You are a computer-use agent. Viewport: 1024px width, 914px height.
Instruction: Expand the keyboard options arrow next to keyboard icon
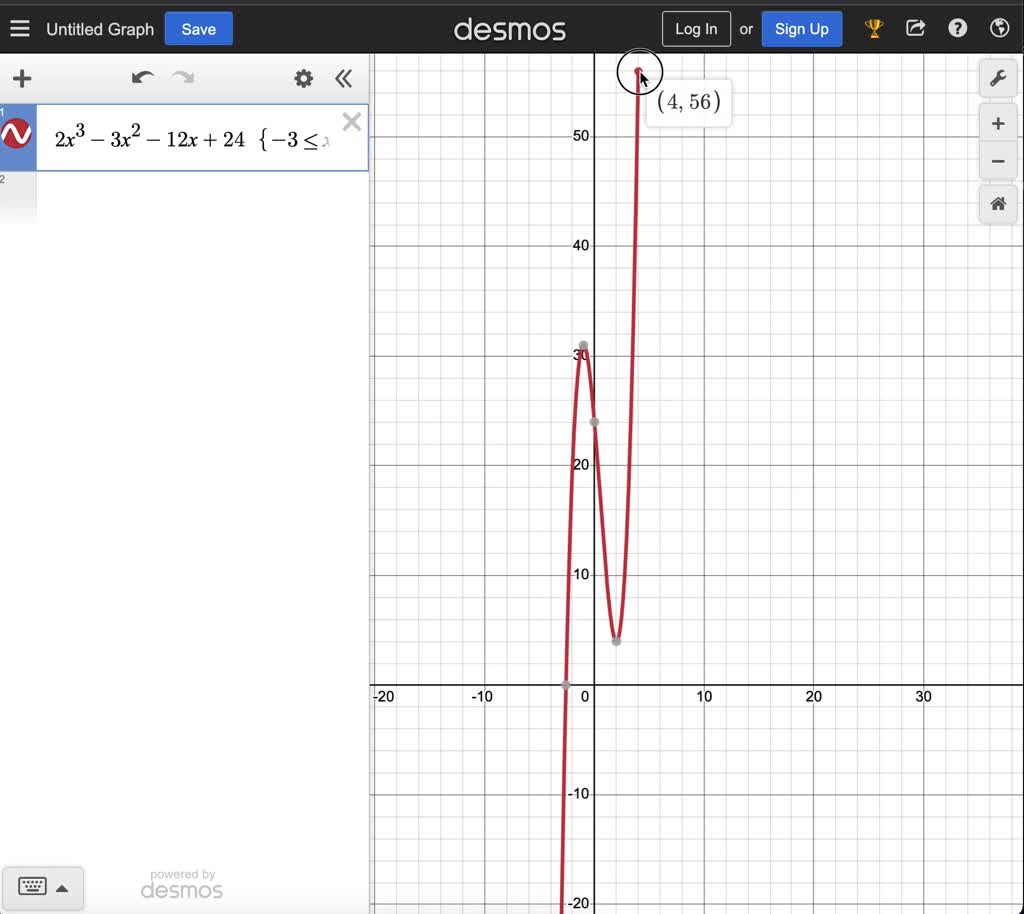[60, 887]
